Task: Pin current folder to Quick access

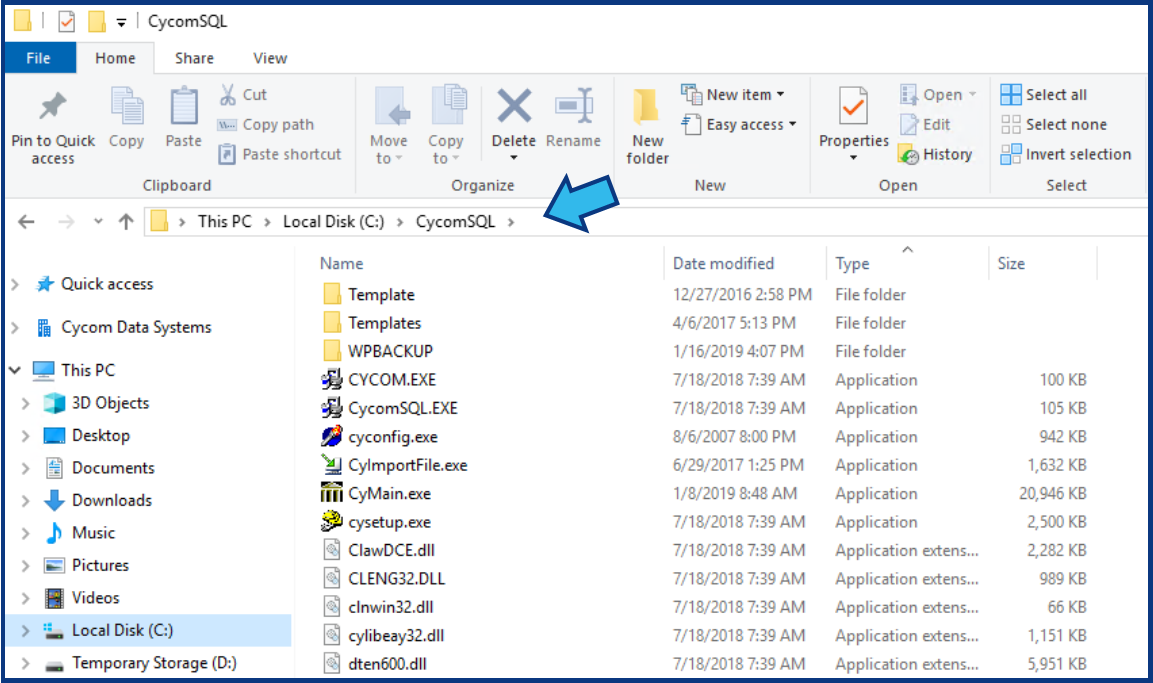Action: 52,123
